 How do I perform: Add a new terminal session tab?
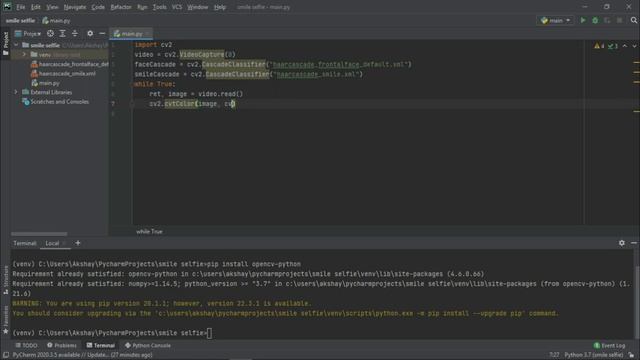point(78,243)
